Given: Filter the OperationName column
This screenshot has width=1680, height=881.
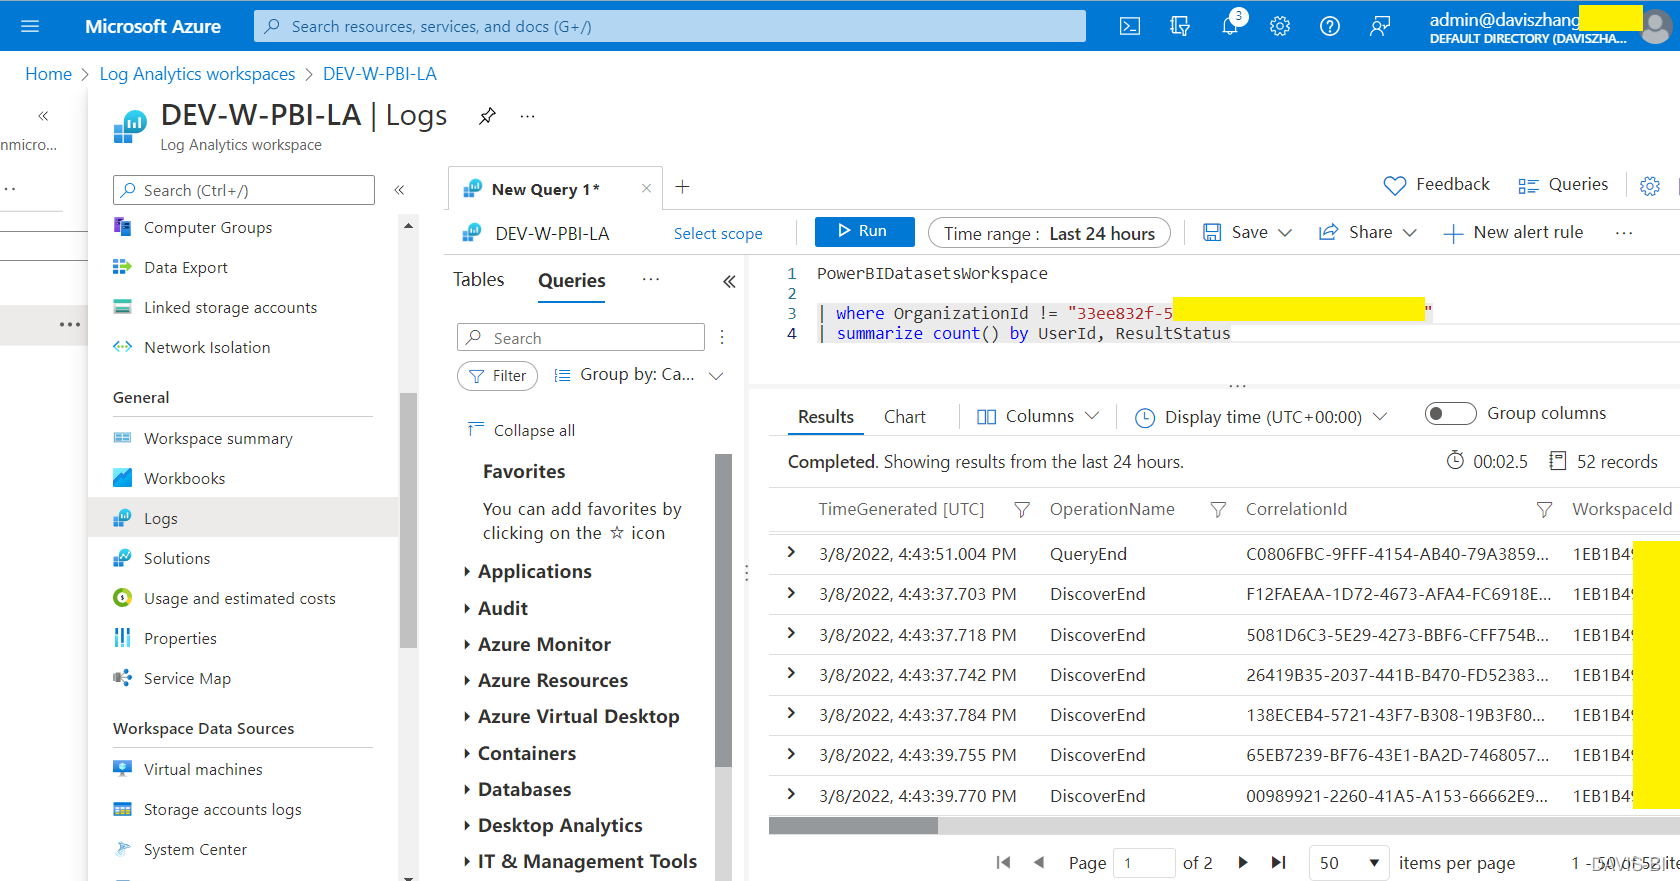Looking at the screenshot, I should coord(1218,510).
